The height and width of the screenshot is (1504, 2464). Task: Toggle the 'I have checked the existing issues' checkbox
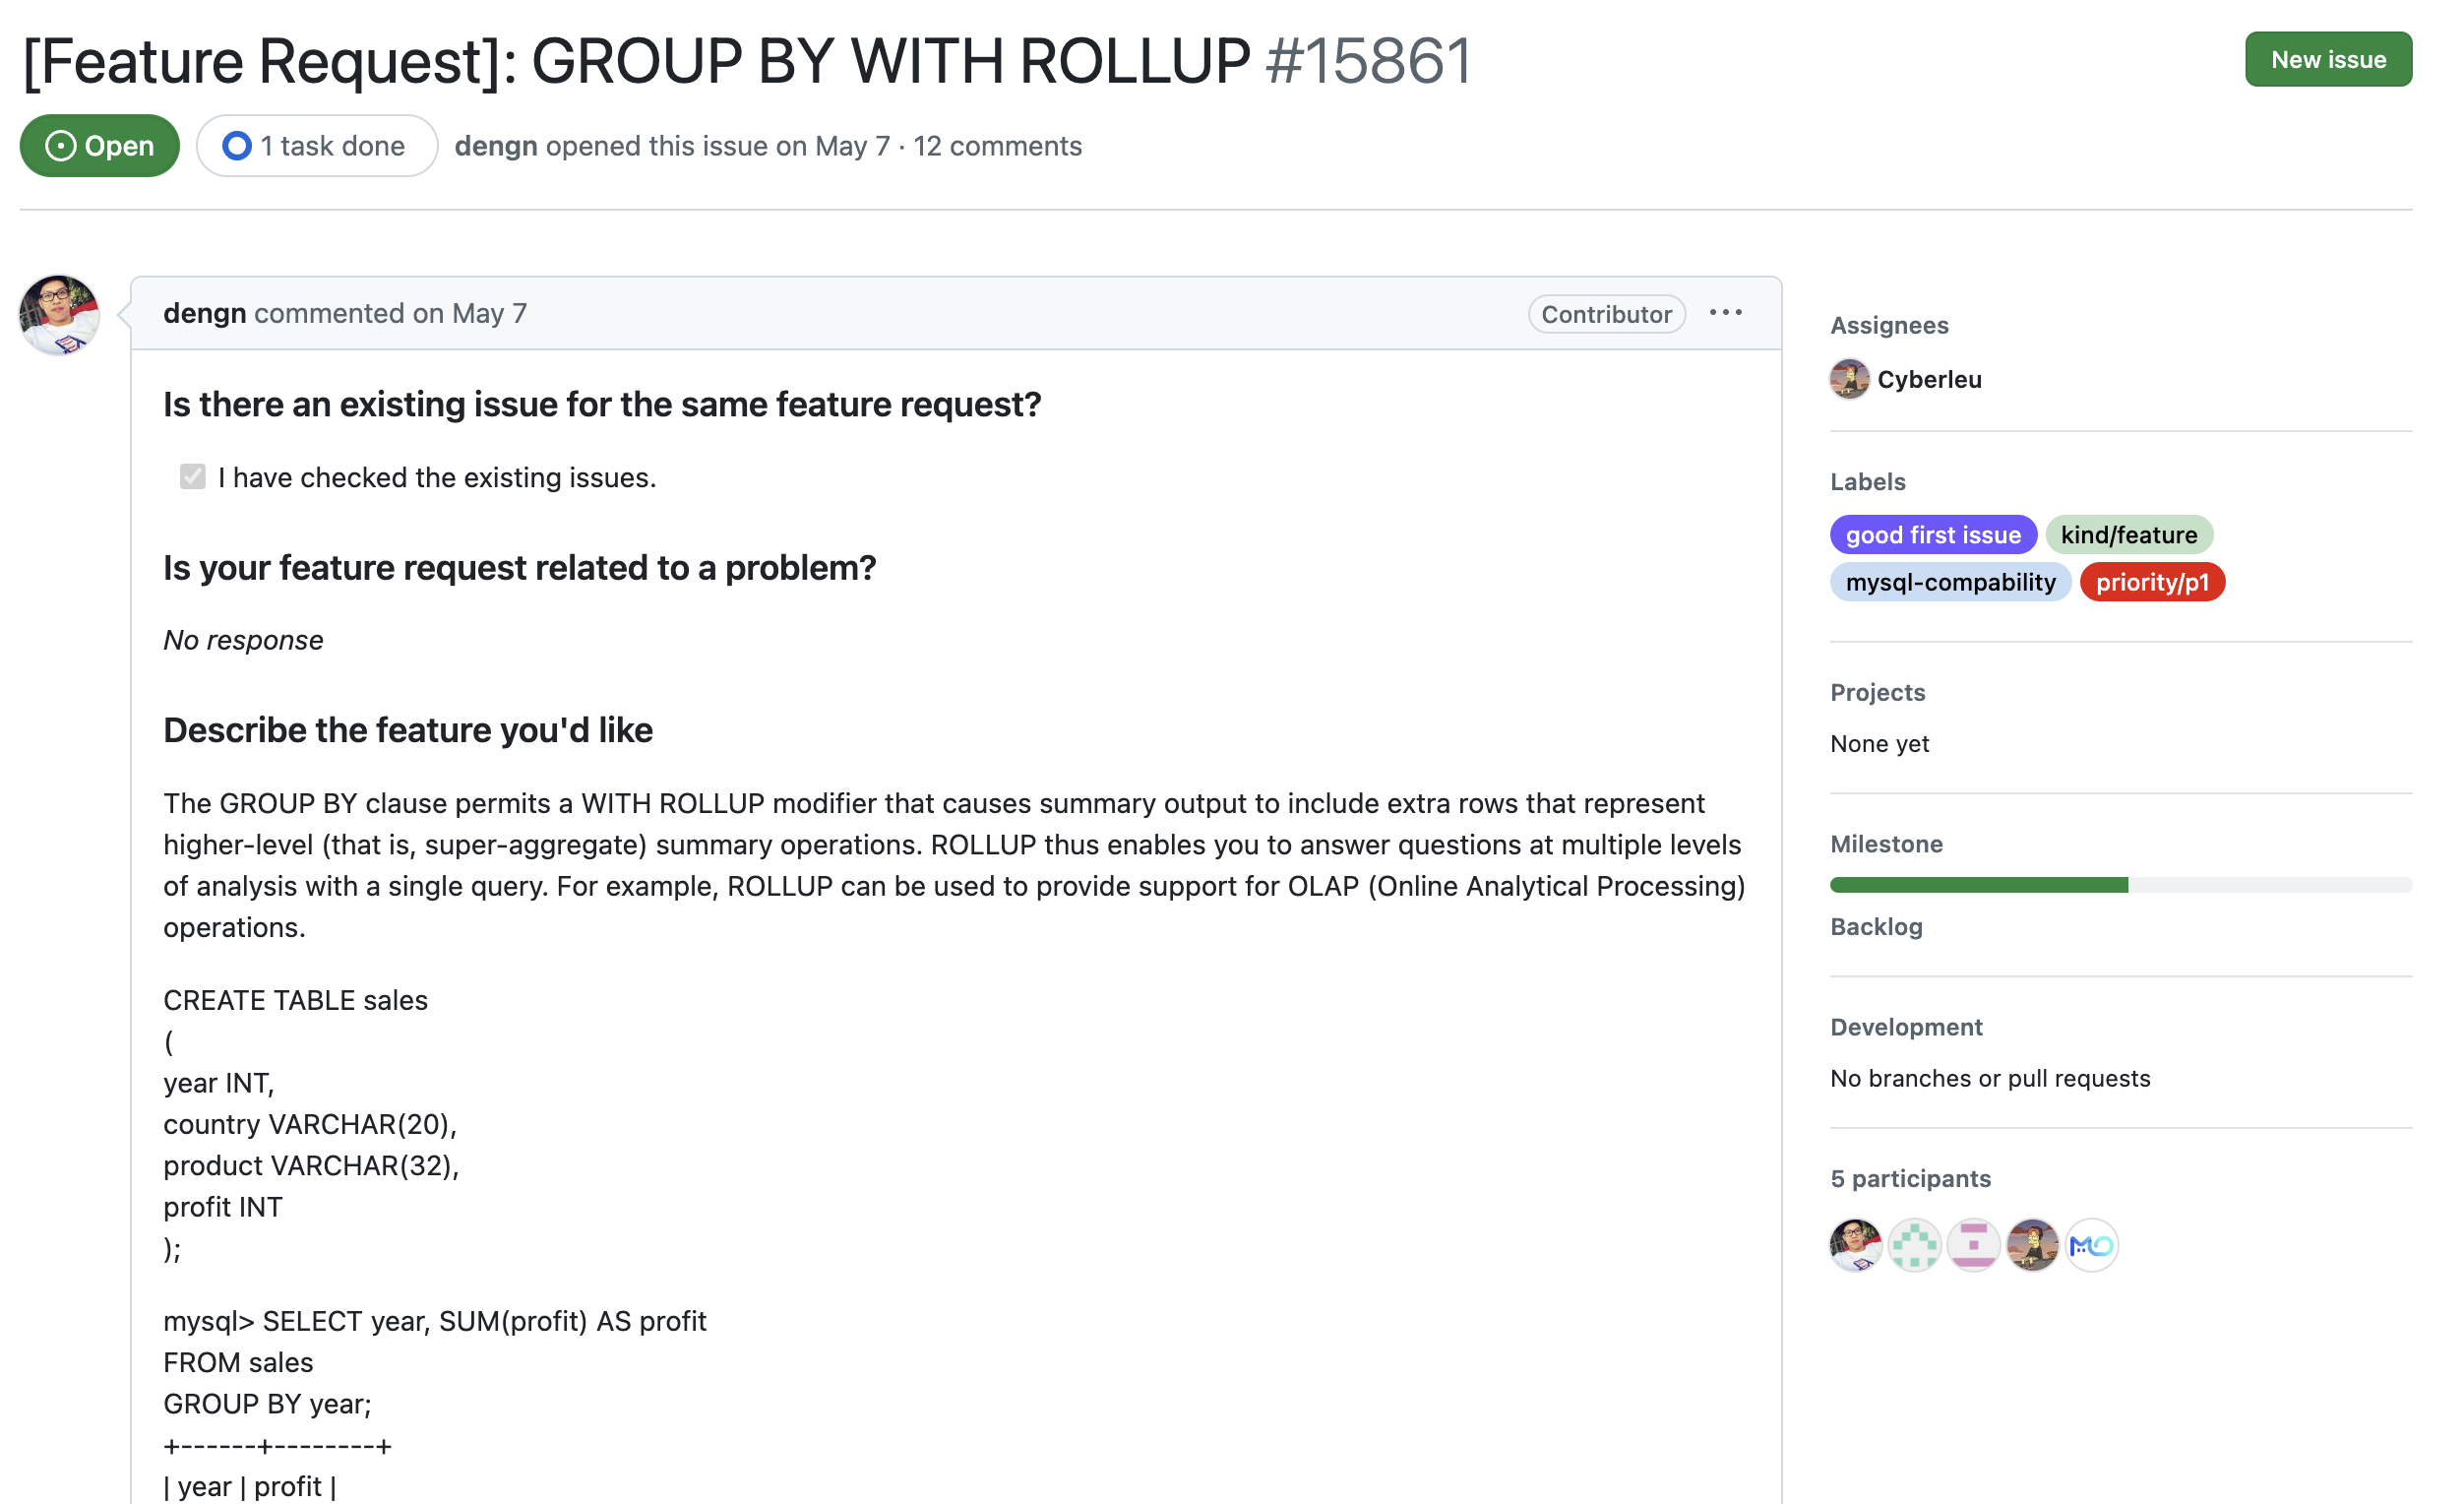click(193, 477)
